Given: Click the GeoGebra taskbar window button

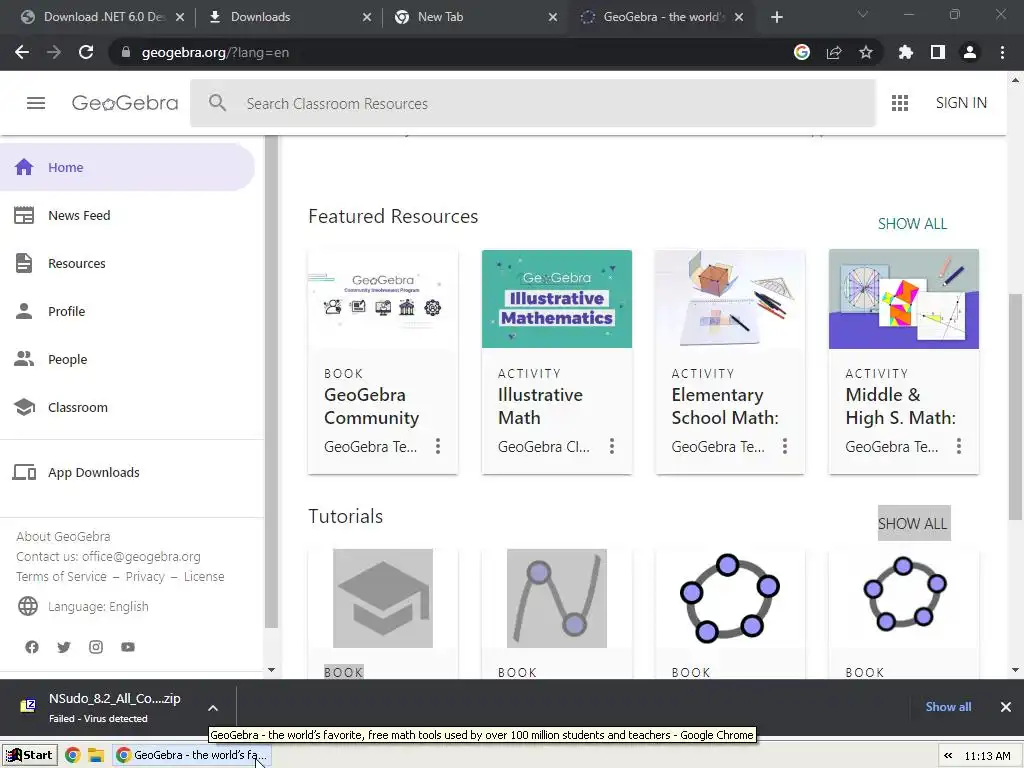Looking at the screenshot, I should pyautogui.click(x=191, y=756).
